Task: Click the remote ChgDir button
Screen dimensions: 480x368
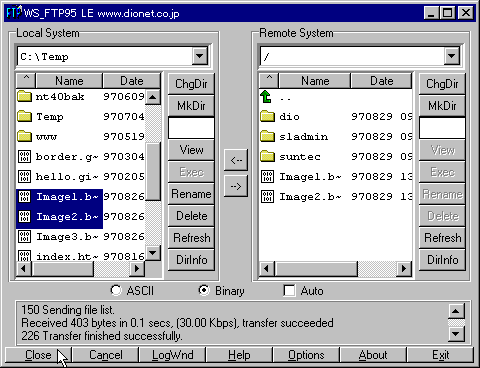Action: point(442,84)
